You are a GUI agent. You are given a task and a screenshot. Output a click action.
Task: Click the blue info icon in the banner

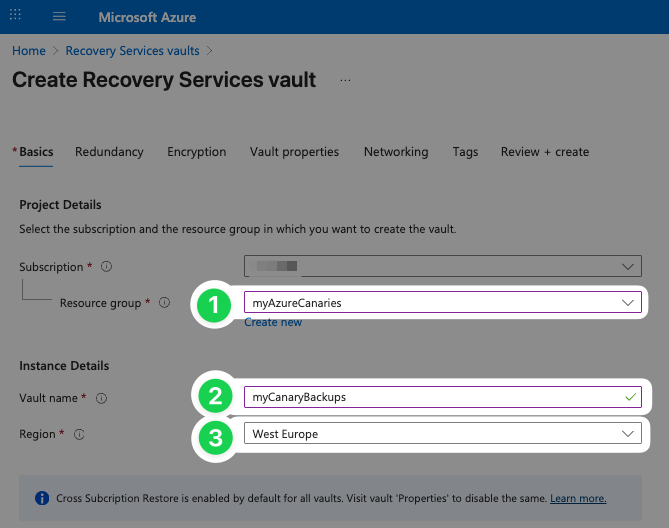pyautogui.click(x=42, y=498)
